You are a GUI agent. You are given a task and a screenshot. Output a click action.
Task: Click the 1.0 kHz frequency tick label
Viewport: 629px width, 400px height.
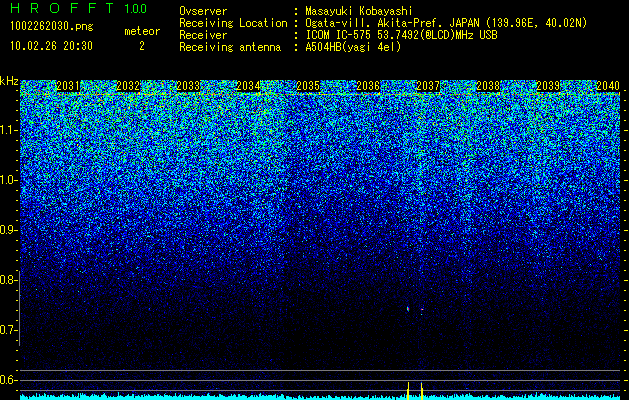[8, 180]
